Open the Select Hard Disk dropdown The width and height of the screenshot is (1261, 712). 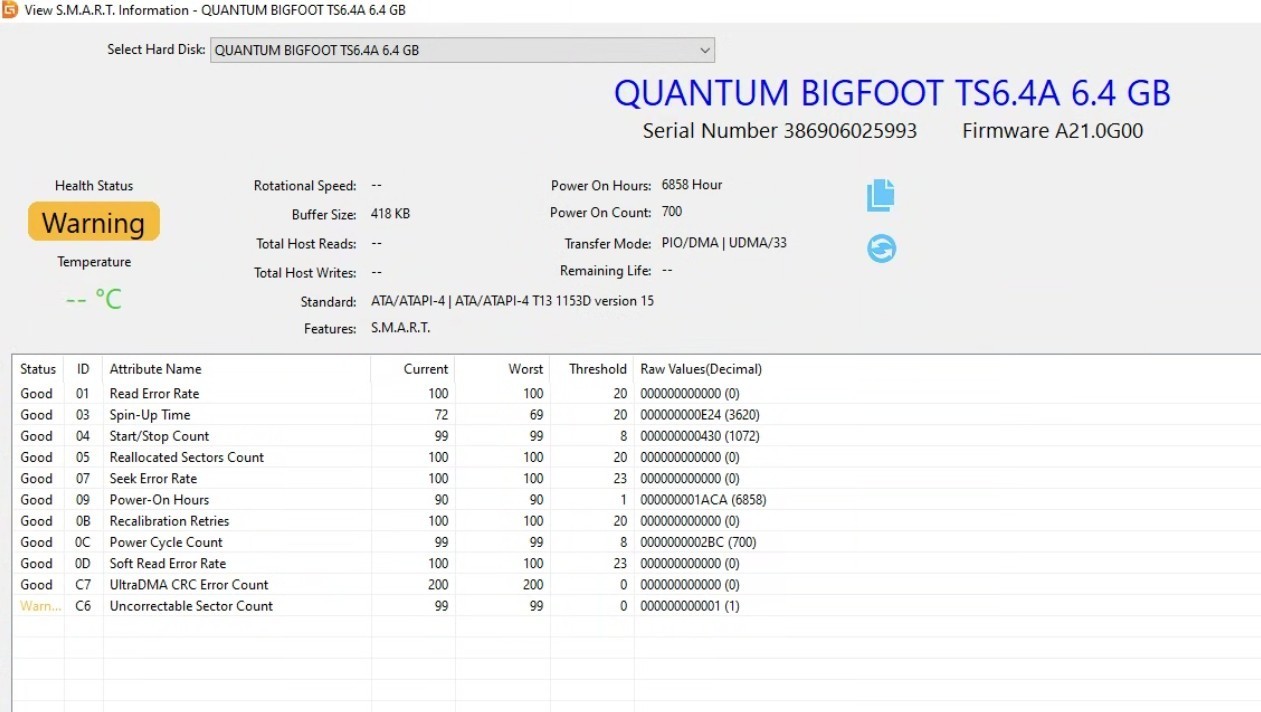click(x=462, y=50)
